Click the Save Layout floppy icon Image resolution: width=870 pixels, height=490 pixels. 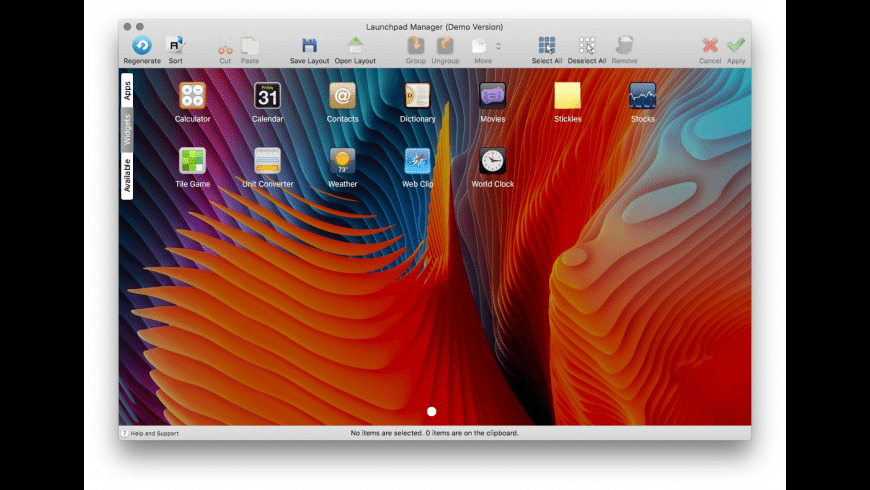pyautogui.click(x=309, y=46)
